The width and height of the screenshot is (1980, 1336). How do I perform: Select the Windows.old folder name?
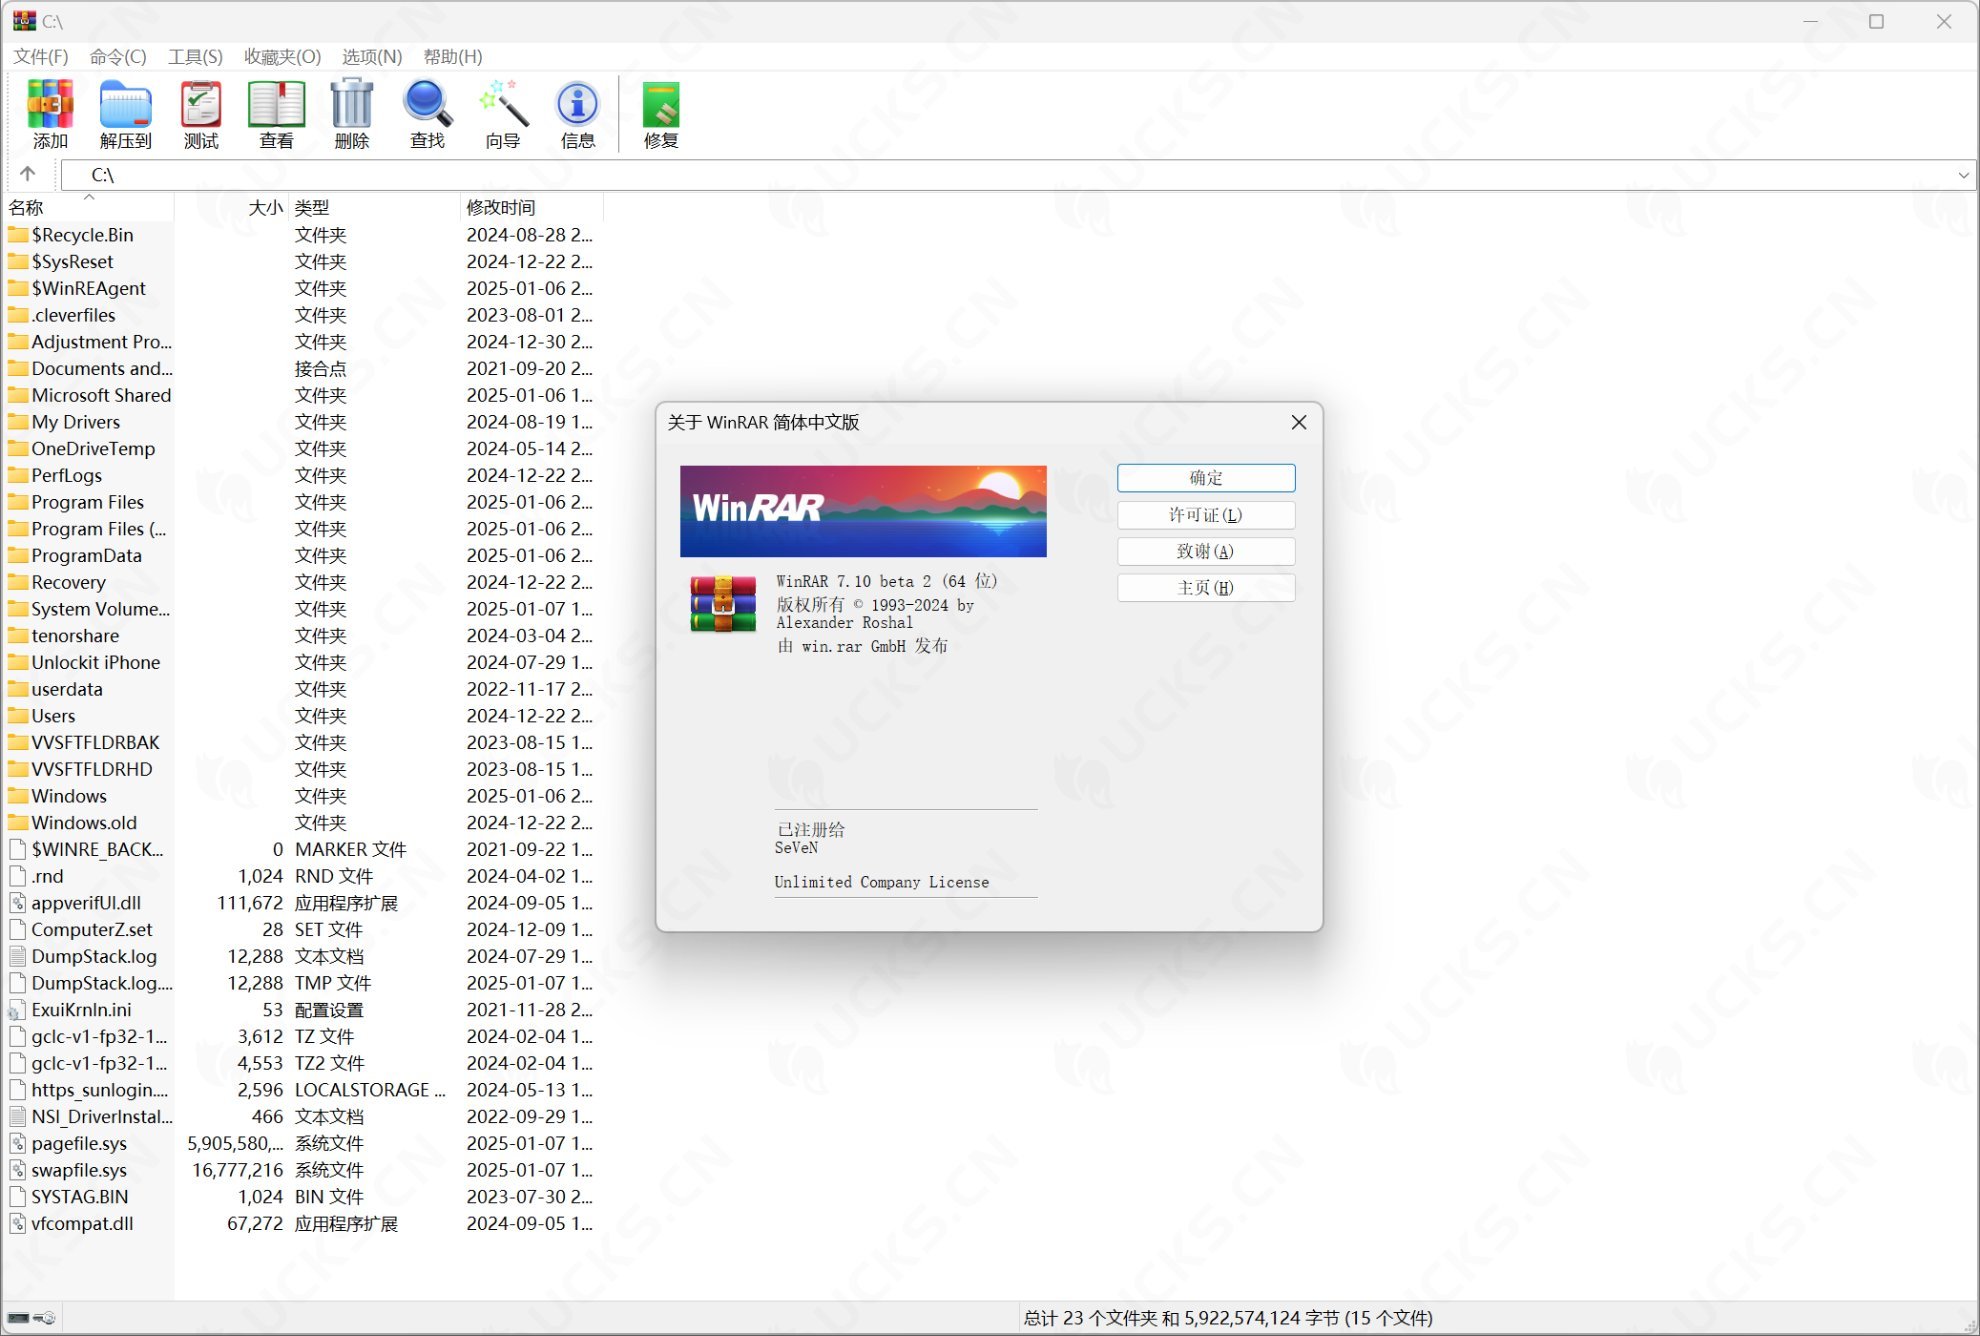(84, 823)
